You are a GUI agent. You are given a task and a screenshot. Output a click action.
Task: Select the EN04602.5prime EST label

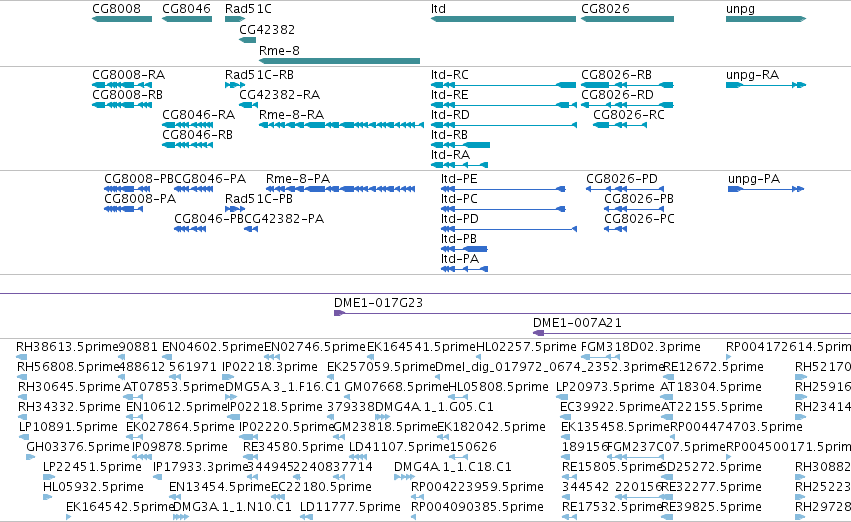[x=213, y=347]
